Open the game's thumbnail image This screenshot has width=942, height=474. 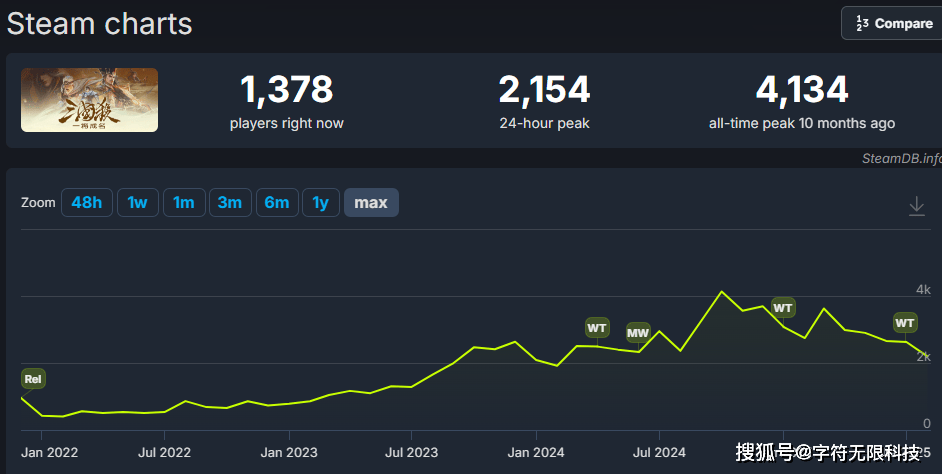coord(89,100)
